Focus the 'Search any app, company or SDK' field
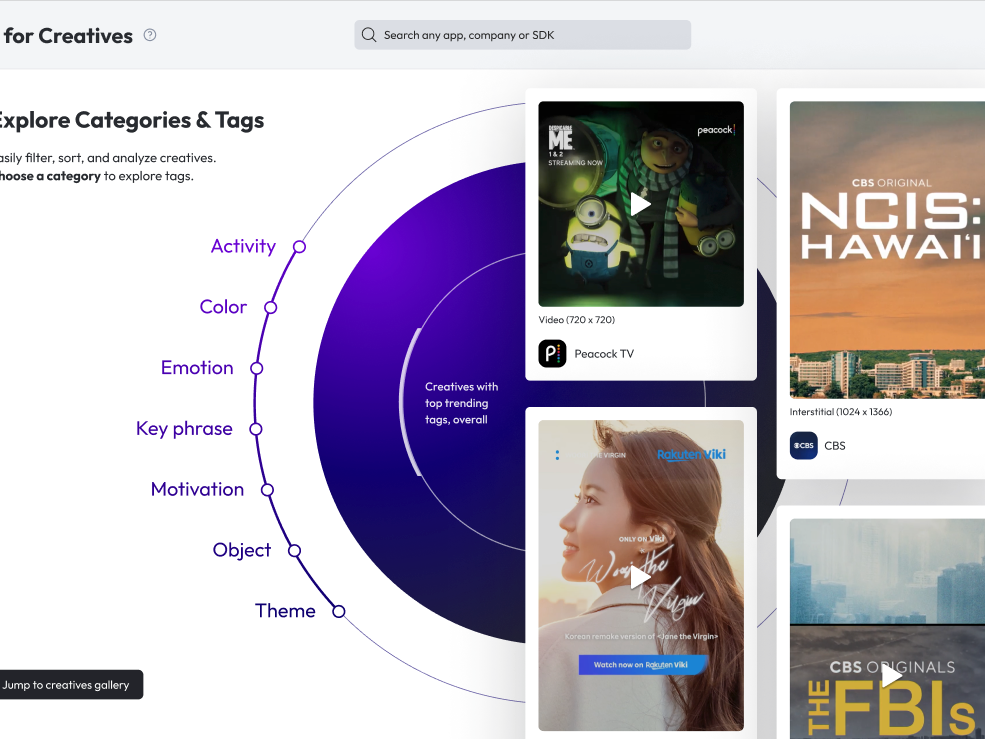985x739 pixels. (x=523, y=35)
